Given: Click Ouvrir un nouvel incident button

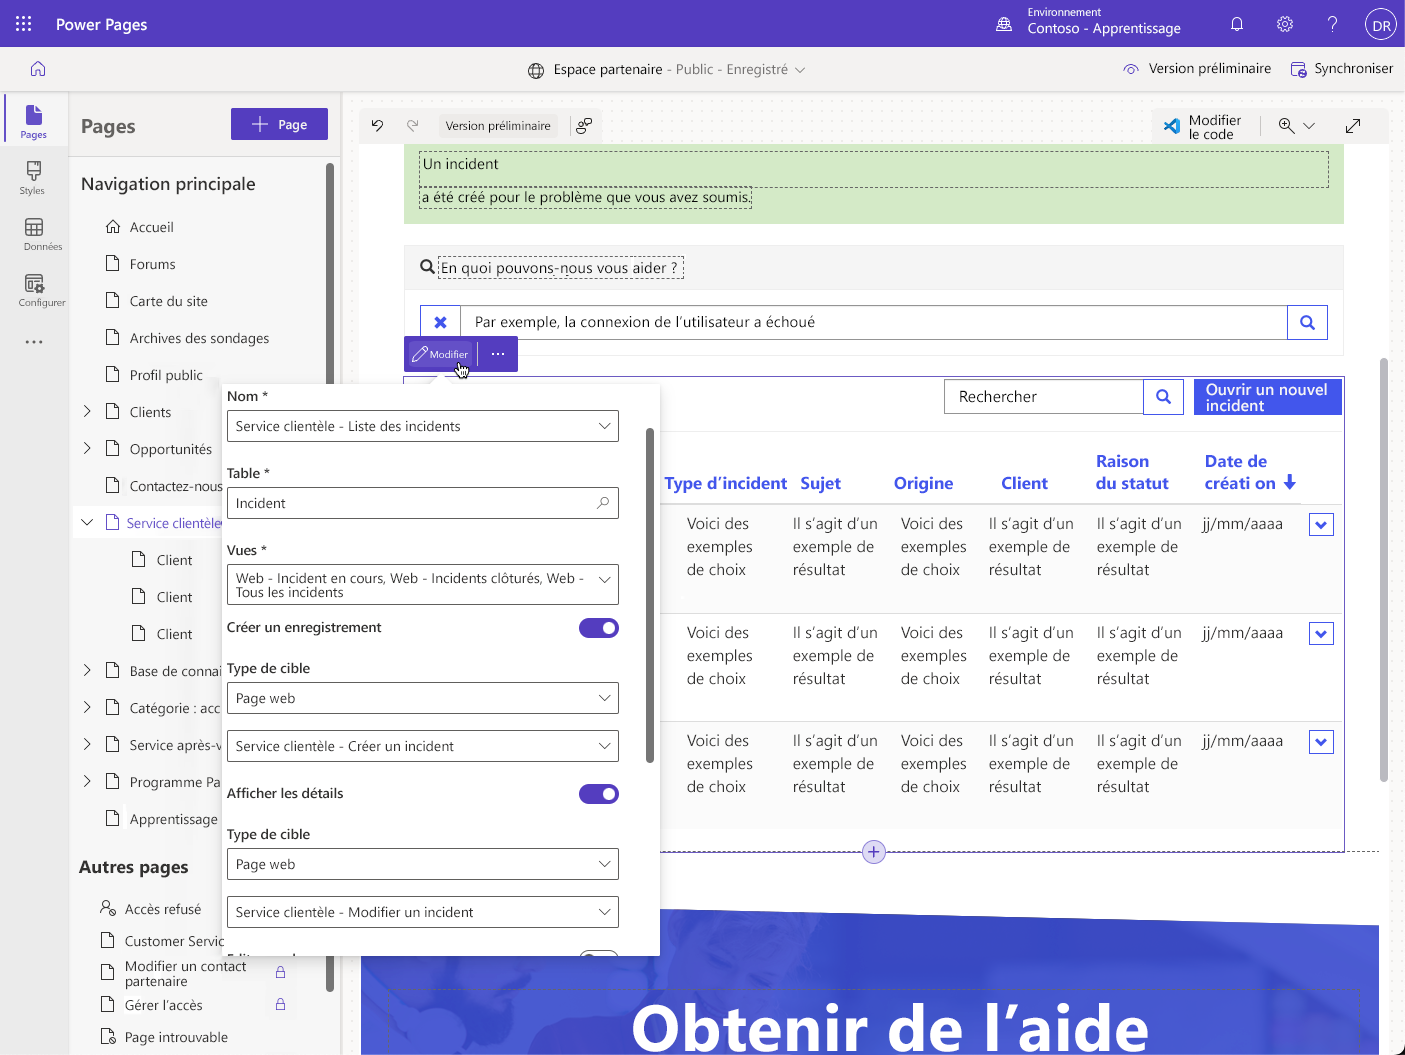Looking at the screenshot, I should coord(1267,397).
